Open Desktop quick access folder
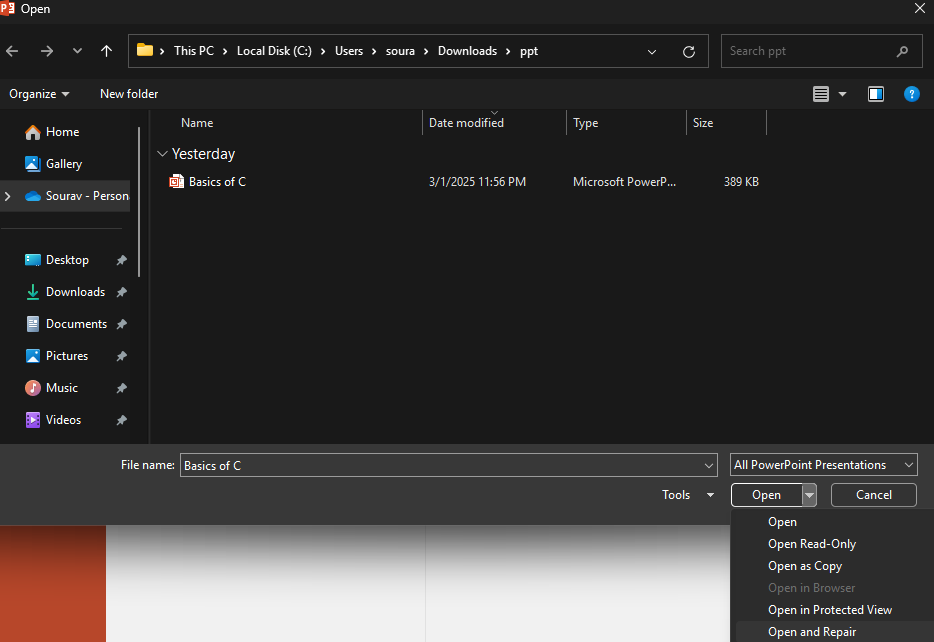Image resolution: width=934 pixels, height=642 pixels. tap(67, 260)
